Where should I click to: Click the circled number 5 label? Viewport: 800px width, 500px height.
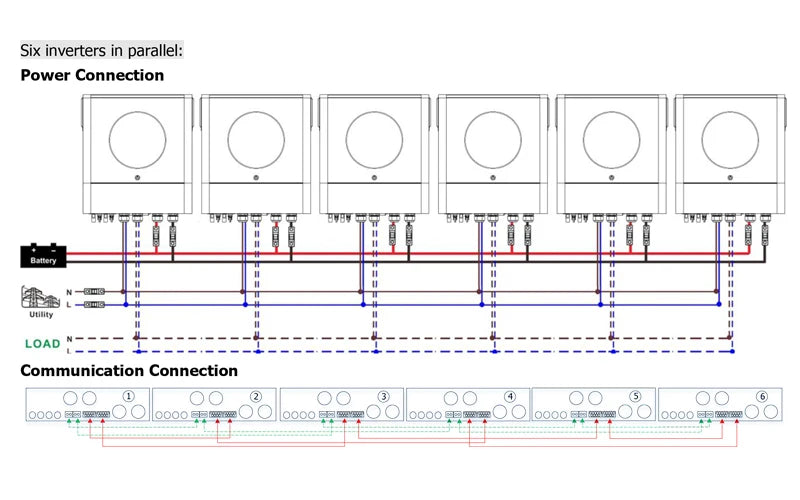pyautogui.click(x=635, y=396)
